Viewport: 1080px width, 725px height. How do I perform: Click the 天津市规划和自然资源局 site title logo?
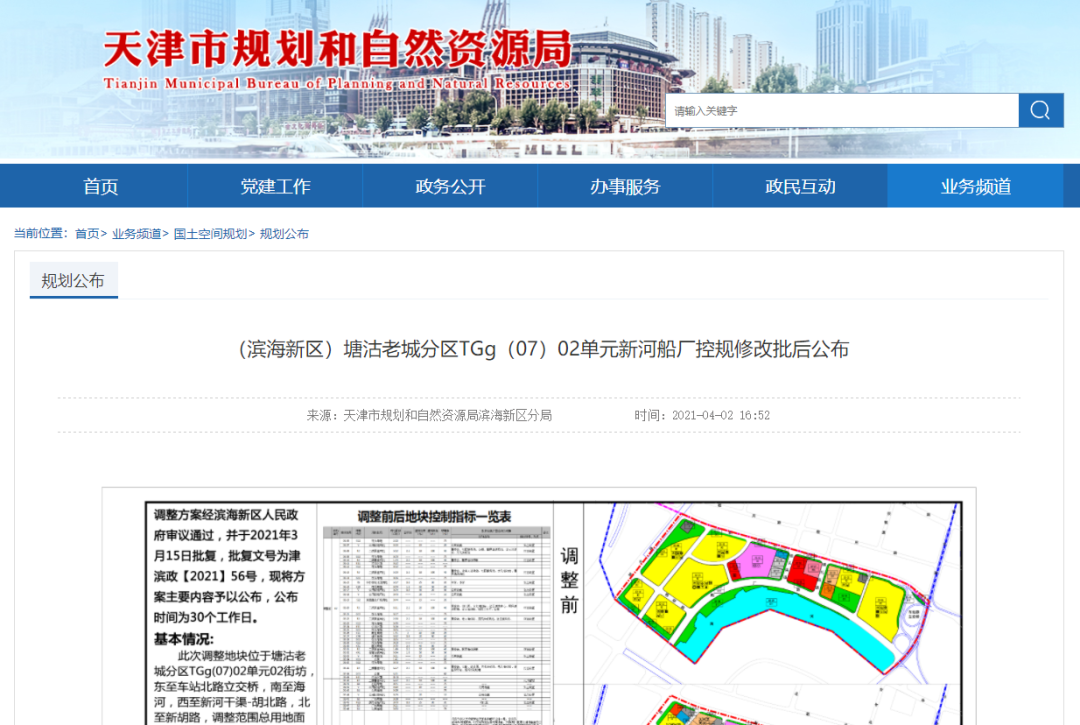pyautogui.click(x=338, y=59)
